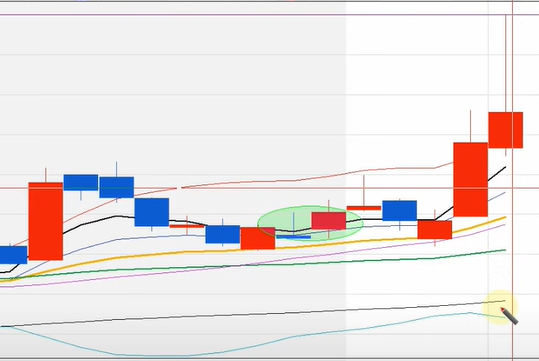Click the thin flat blue candle inside the green ellipse

[x=294, y=237]
